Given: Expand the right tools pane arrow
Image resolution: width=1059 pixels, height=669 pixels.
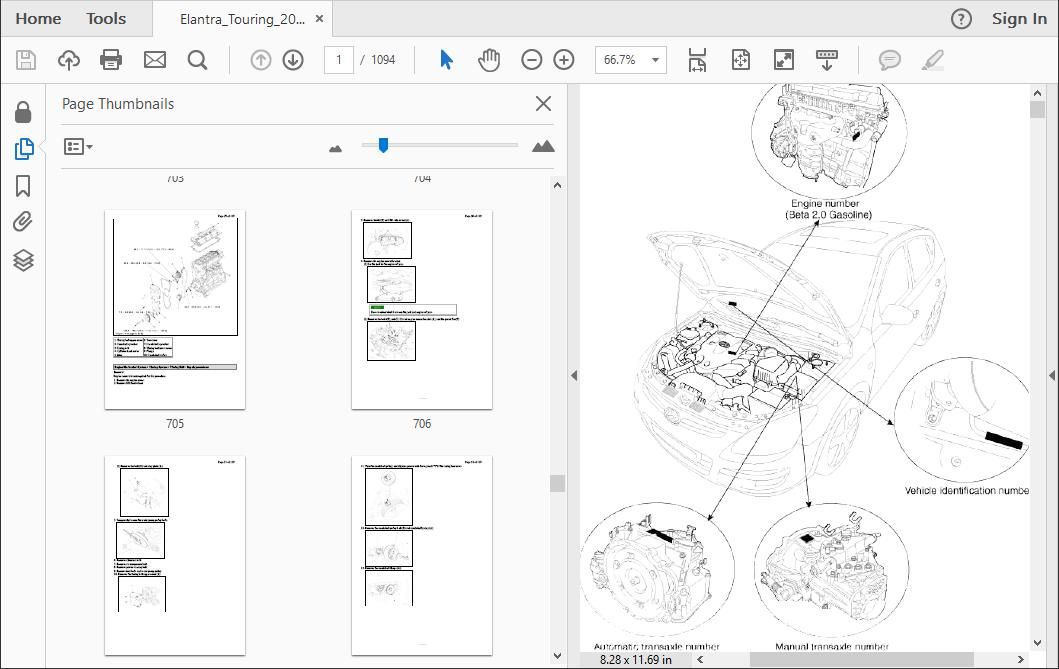Looking at the screenshot, I should point(1052,375).
